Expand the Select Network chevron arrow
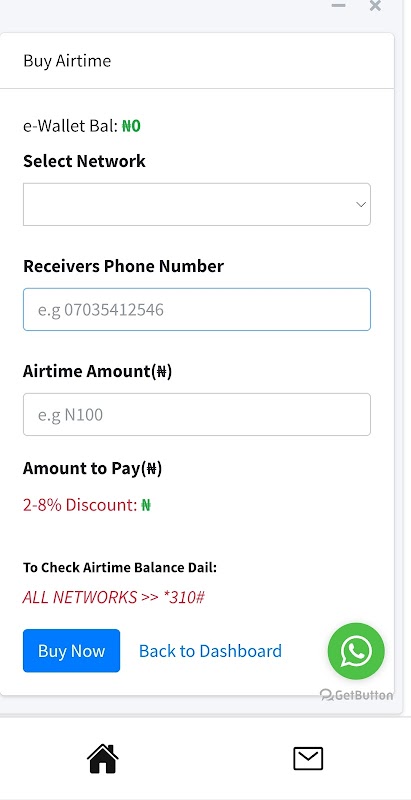The width and height of the screenshot is (411, 800). [x=361, y=205]
